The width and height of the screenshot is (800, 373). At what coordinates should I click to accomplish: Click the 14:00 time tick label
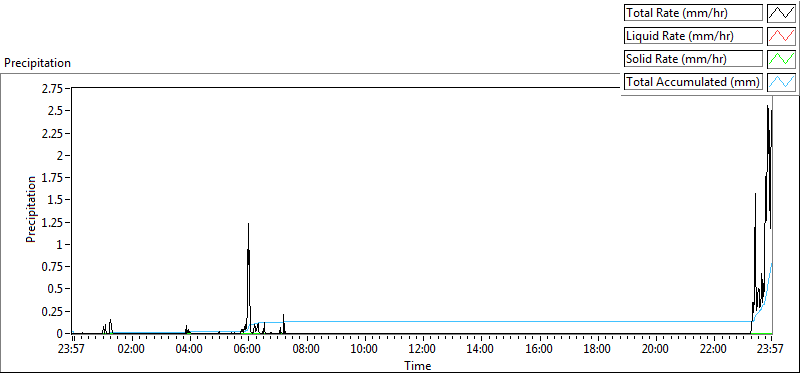(481, 350)
